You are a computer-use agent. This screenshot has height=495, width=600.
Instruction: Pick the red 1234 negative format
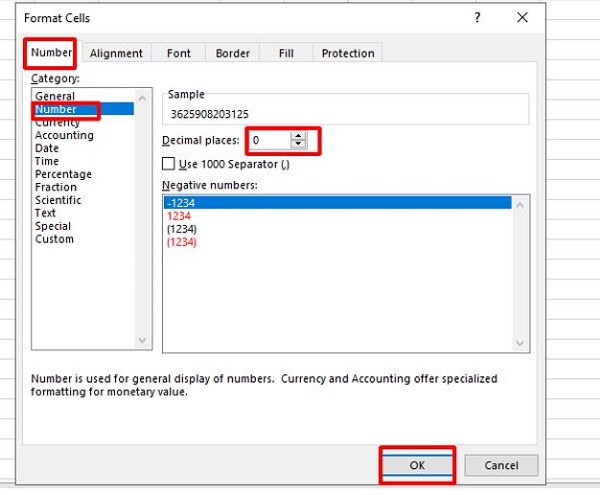click(182, 215)
